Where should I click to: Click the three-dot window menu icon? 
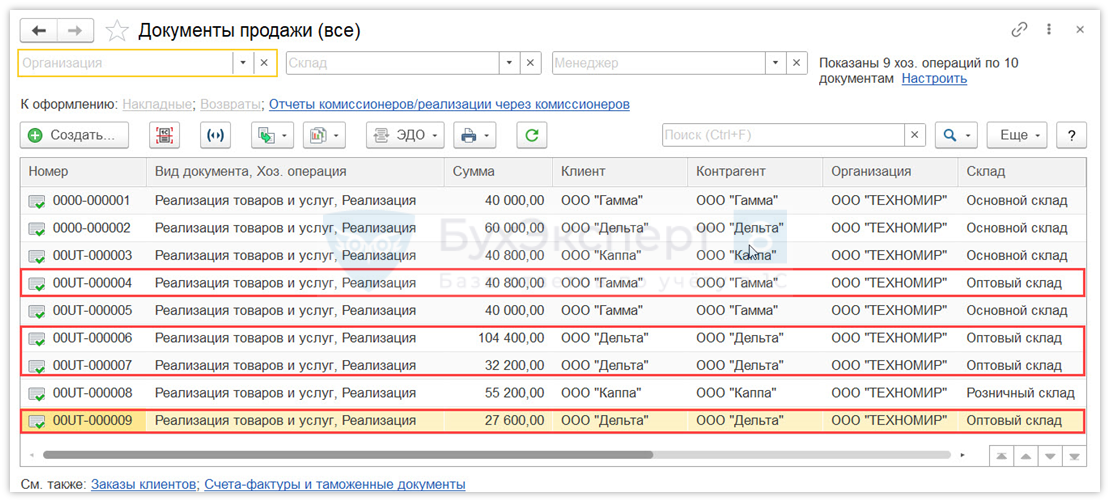(1049, 30)
